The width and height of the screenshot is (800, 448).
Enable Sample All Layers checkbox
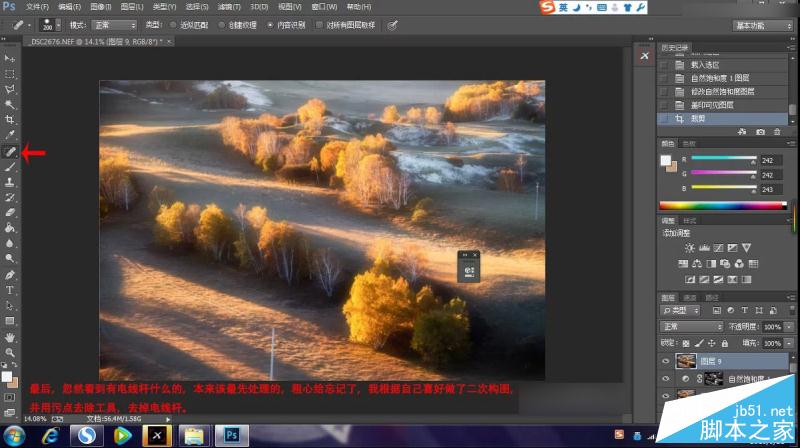point(319,25)
